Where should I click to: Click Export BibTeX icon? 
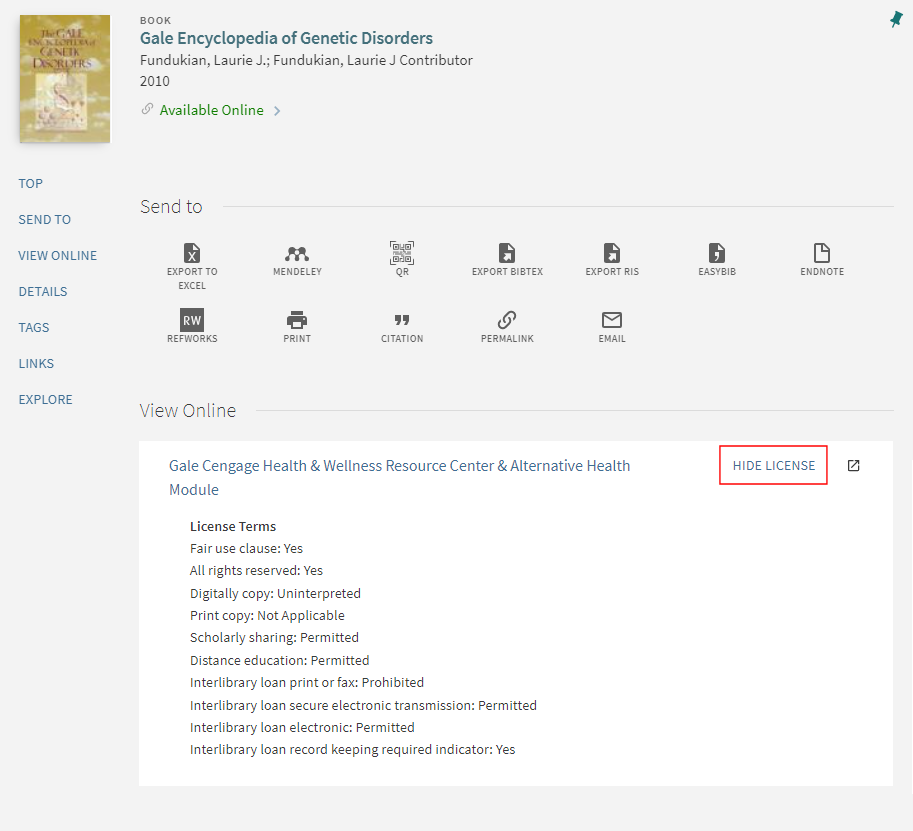tap(507, 253)
